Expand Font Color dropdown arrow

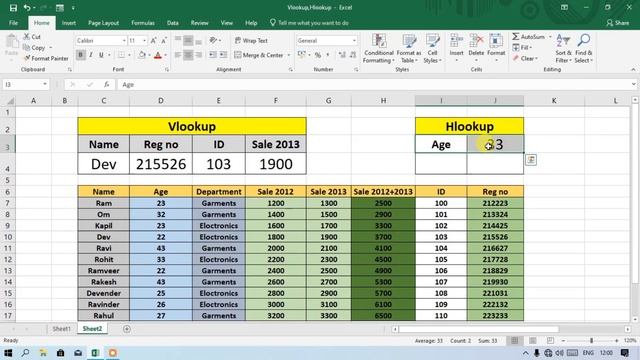[x=165, y=55]
